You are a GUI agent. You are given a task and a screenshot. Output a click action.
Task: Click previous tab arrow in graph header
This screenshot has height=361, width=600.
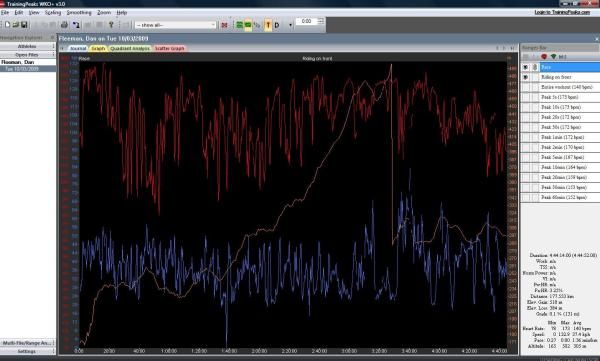[497, 48]
